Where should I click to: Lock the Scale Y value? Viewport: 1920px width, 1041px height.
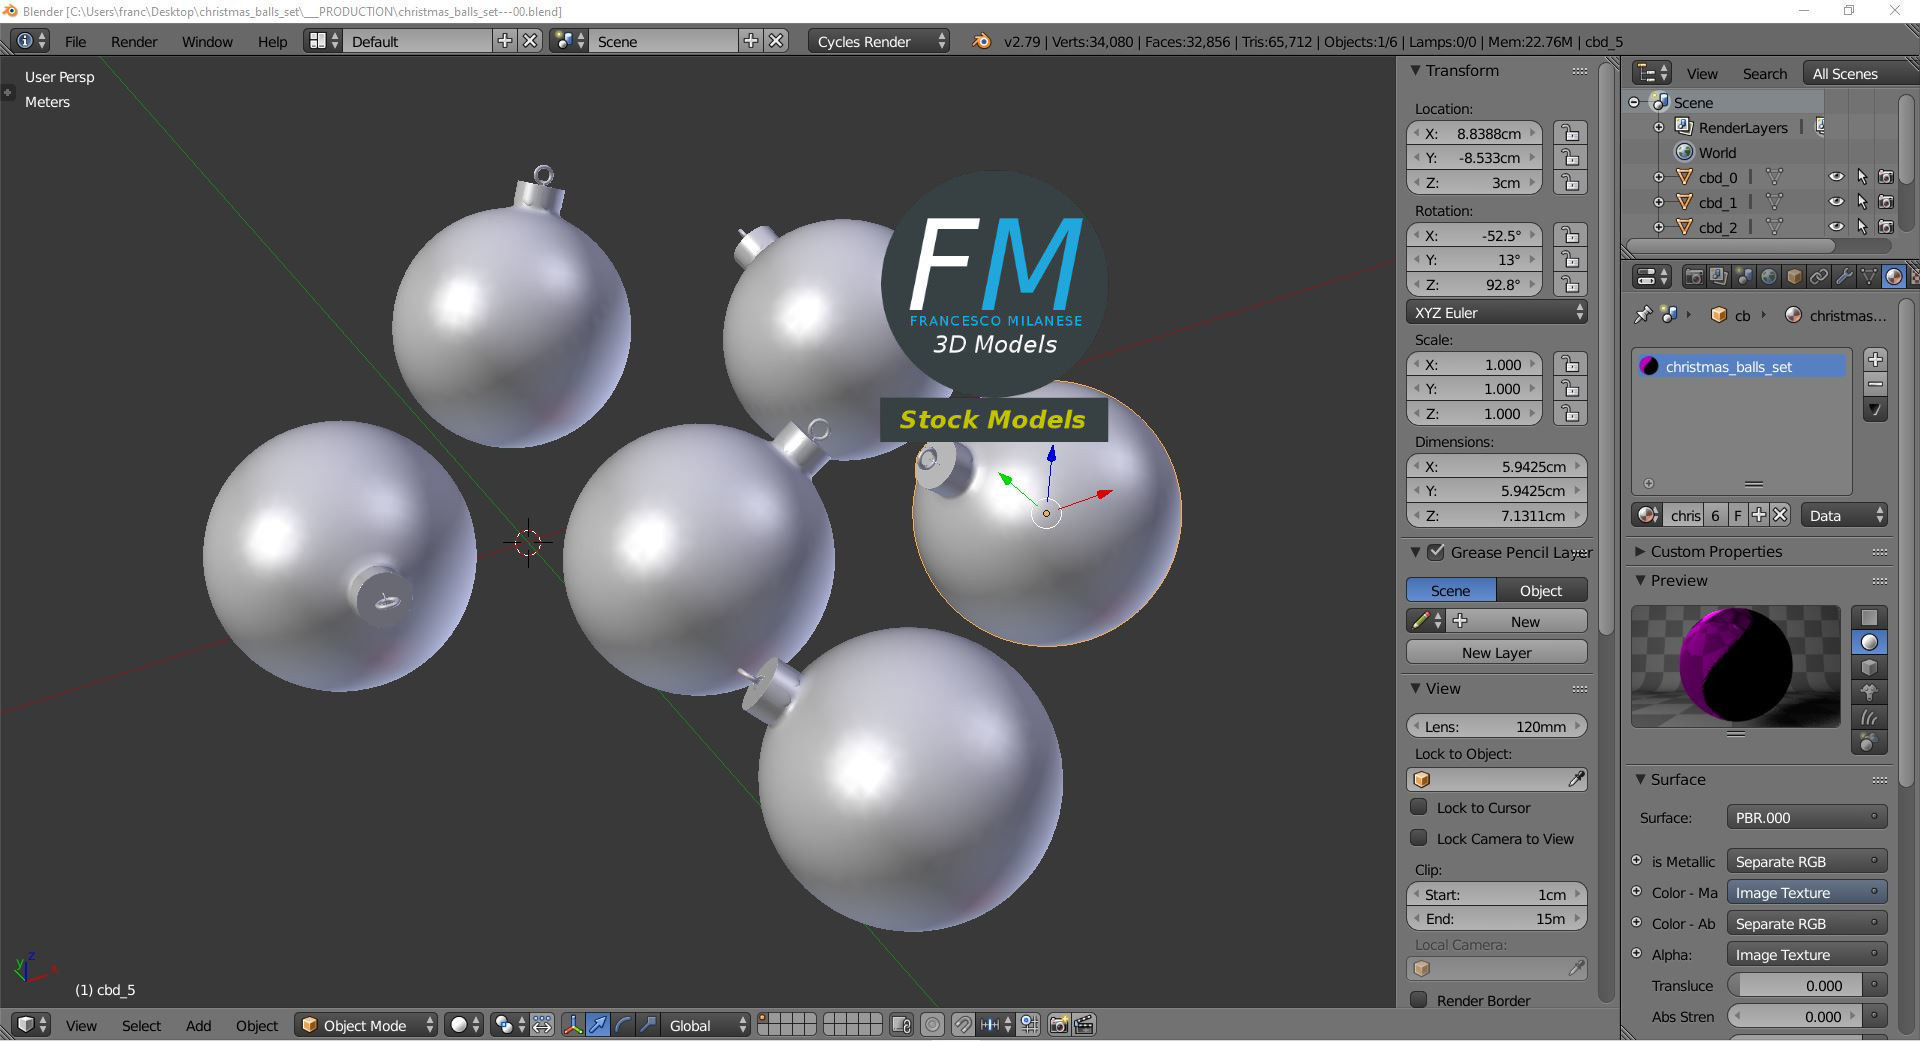point(1571,389)
